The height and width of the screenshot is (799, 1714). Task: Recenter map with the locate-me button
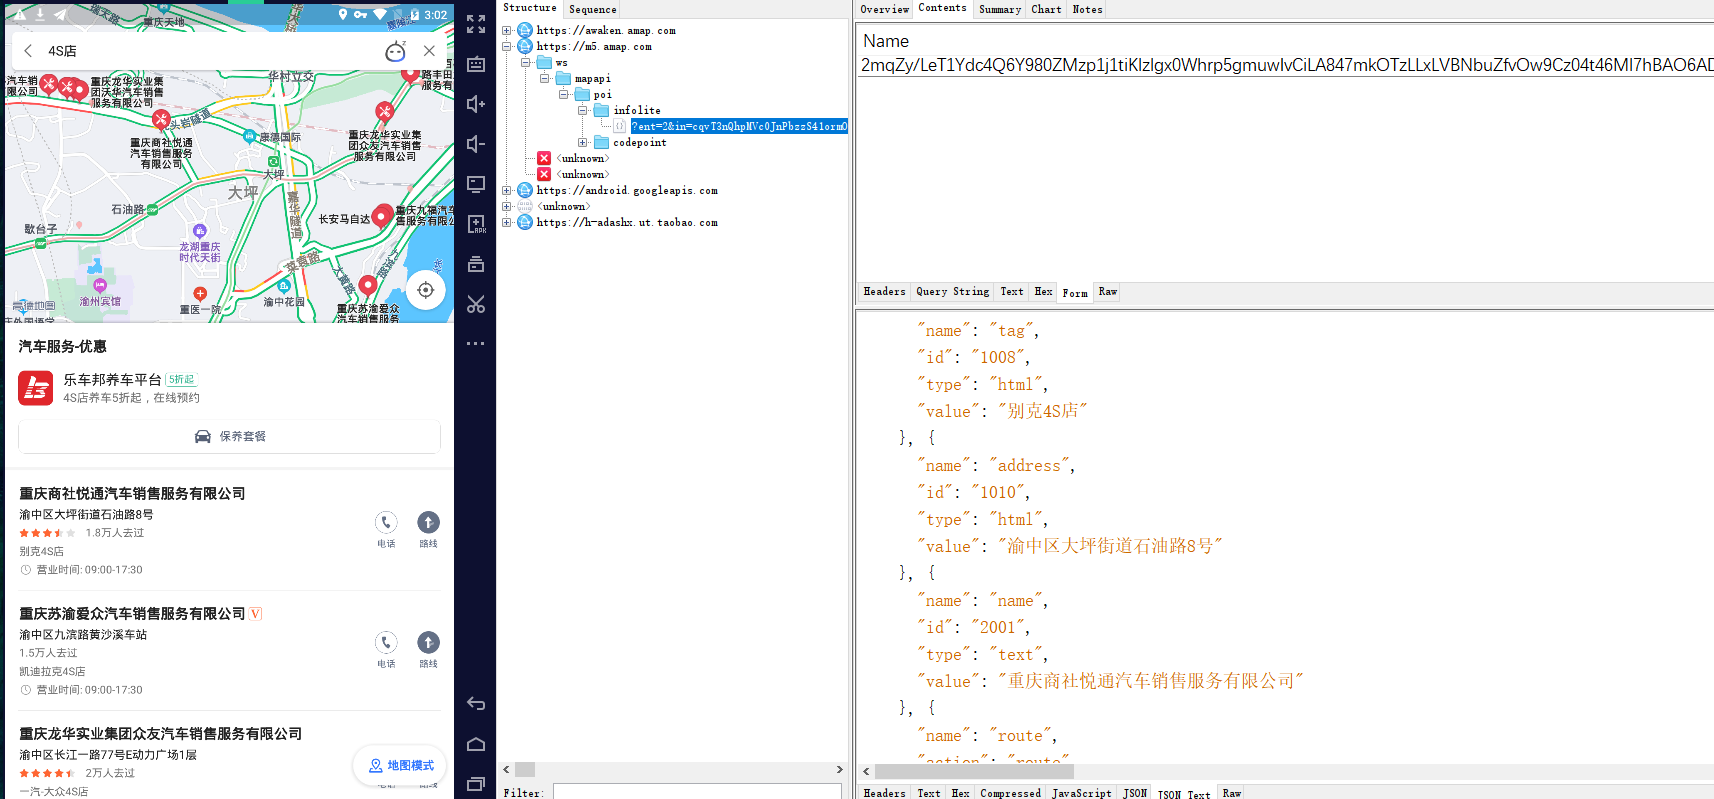tap(426, 290)
